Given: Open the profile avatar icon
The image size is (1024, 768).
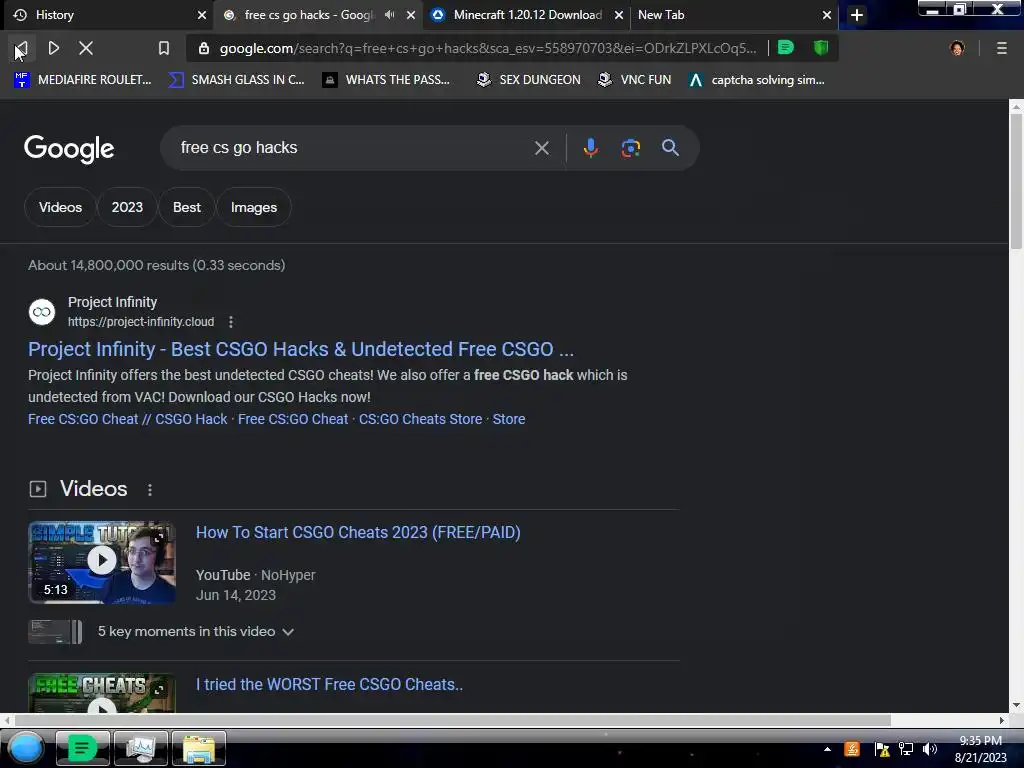Looking at the screenshot, I should pyautogui.click(x=957, y=48).
